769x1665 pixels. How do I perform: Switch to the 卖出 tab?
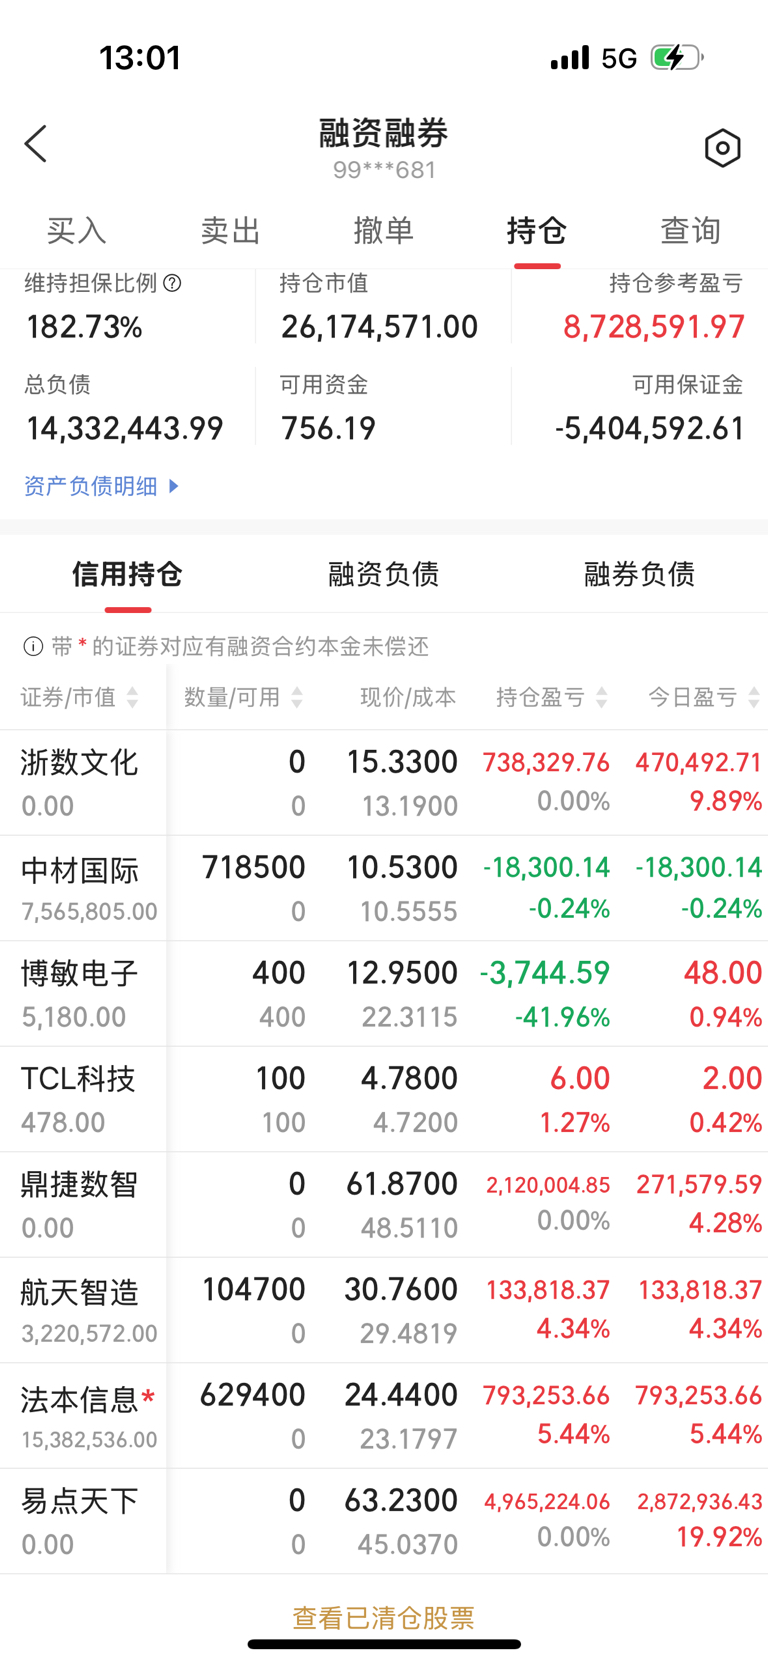pyautogui.click(x=230, y=231)
